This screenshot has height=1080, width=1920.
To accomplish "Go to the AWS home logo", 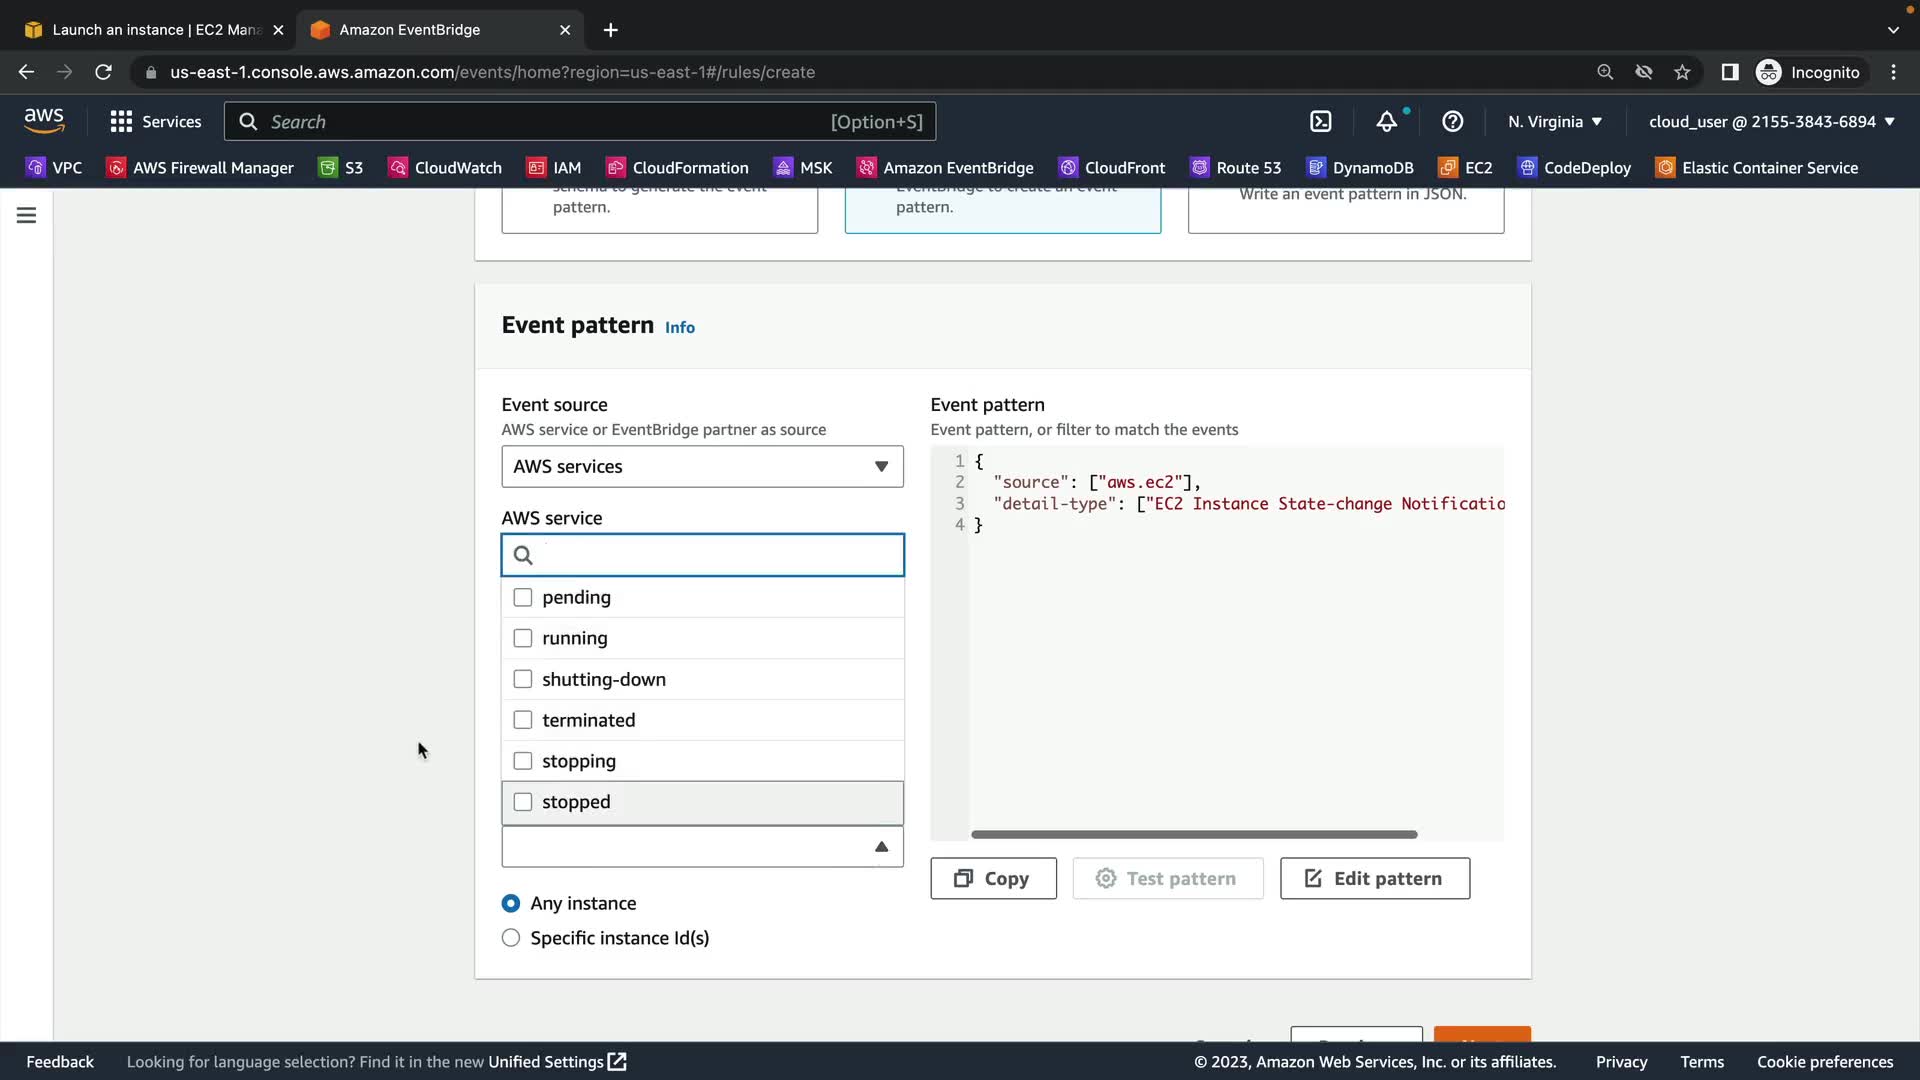I will [44, 121].
